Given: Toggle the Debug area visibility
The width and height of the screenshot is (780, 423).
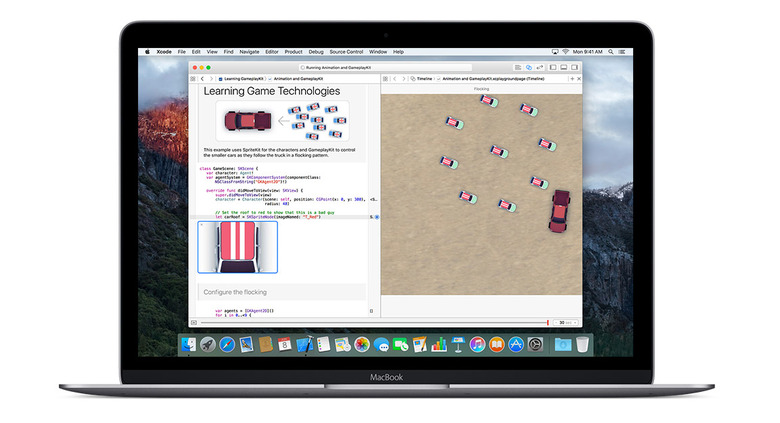Looking at the screenshot, I should click(x=563, y=67).
